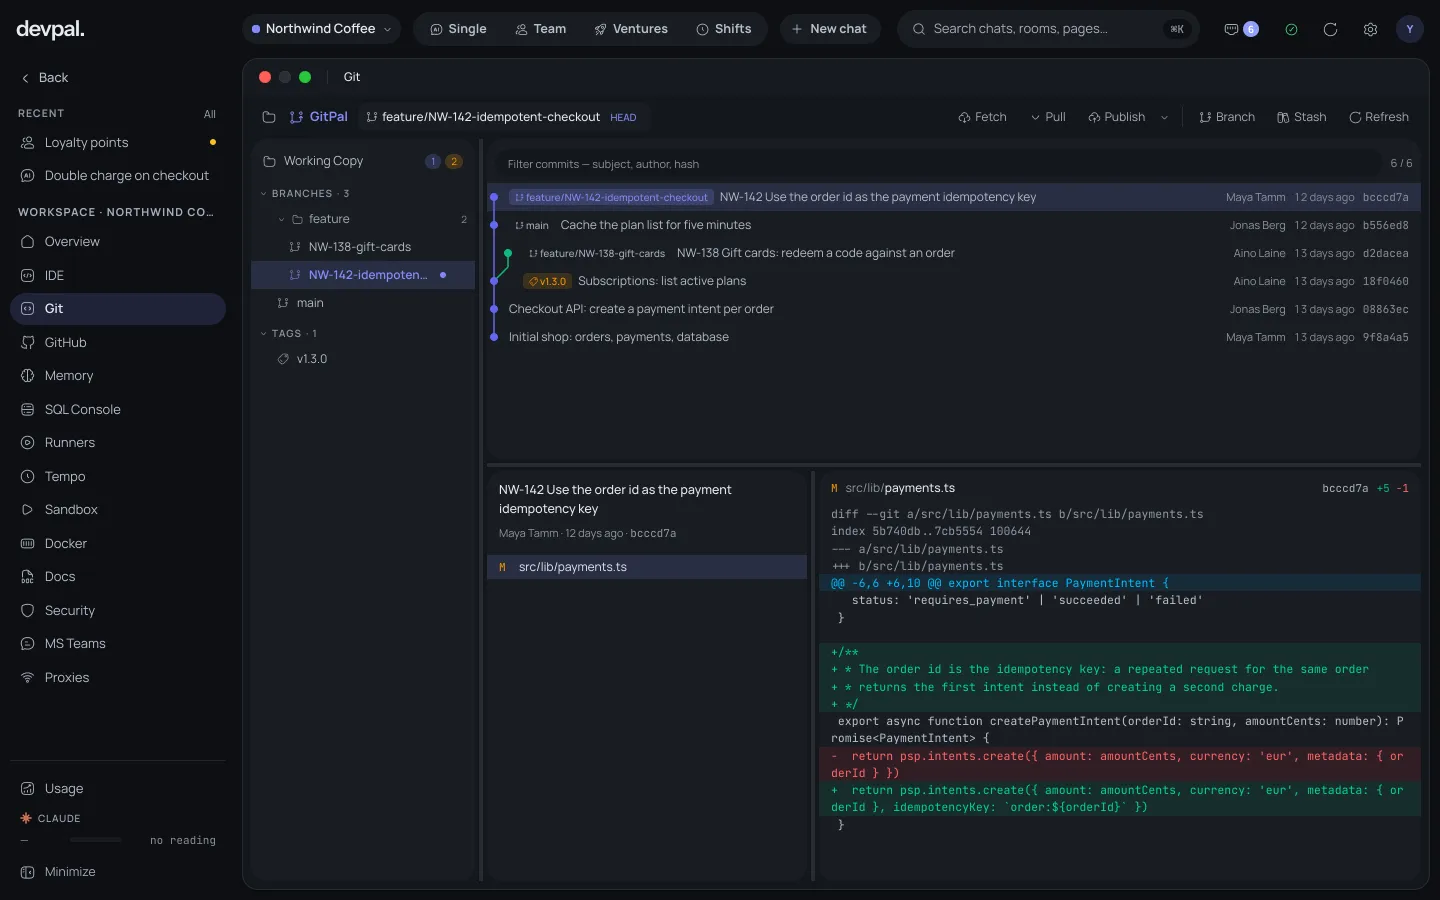The image size is (1440, 900).
Task: Refresh the Git view with Refresh button
Action: [1378, 117]
